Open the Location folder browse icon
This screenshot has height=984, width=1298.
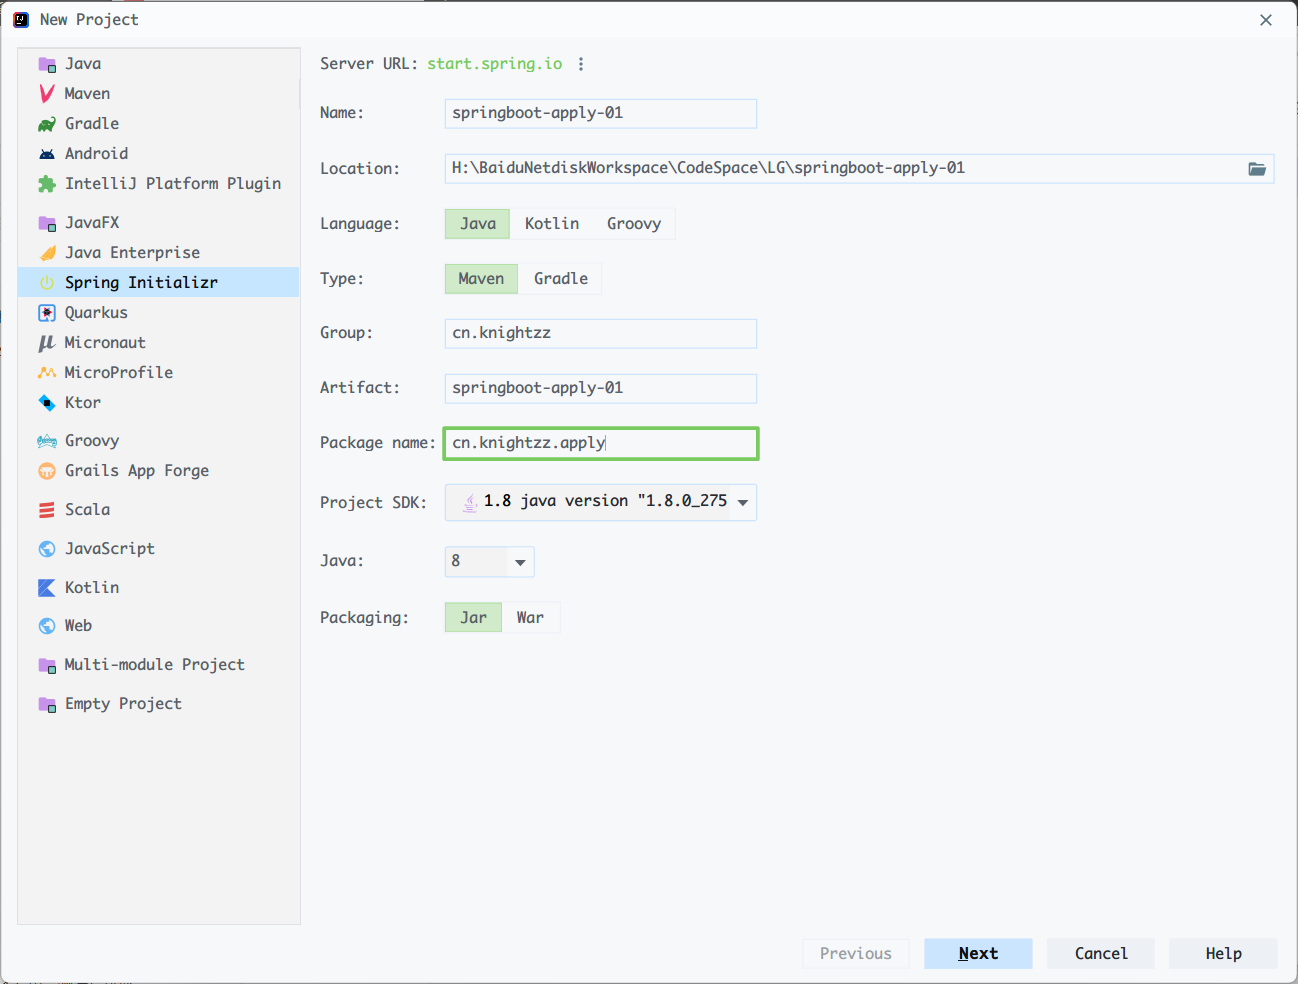click(x=1257, y=169)
